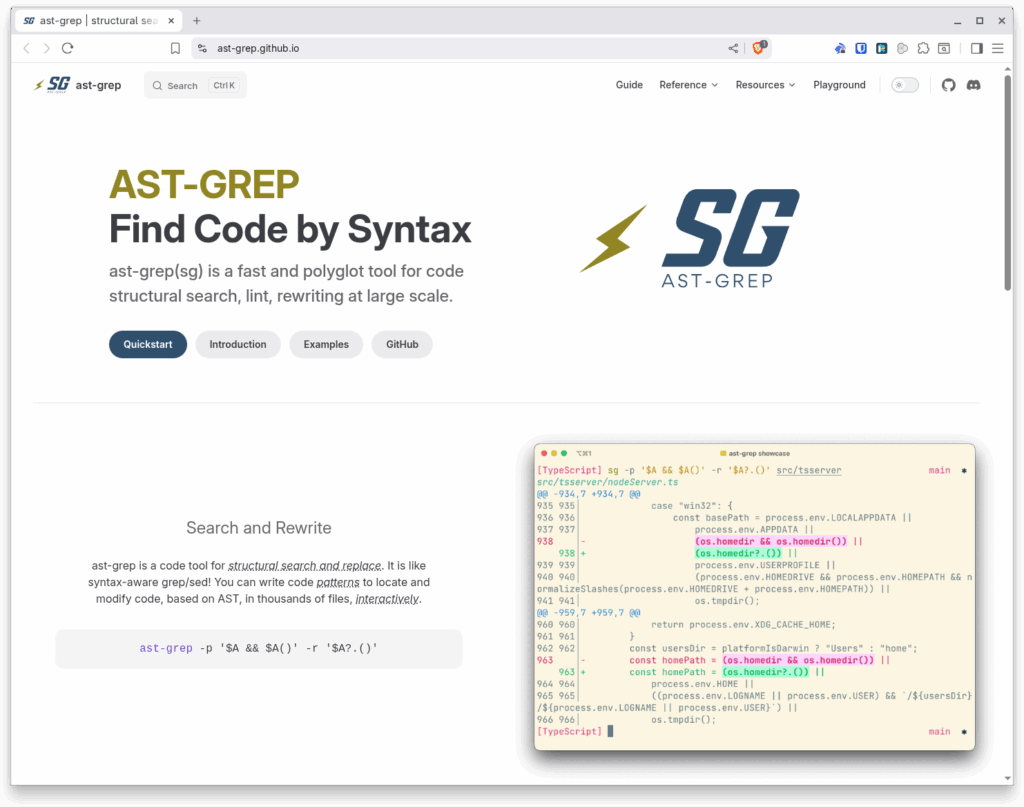Click the scrollbar down arrow
The width and height of the screenshot is (1024, 807).
1008,778
